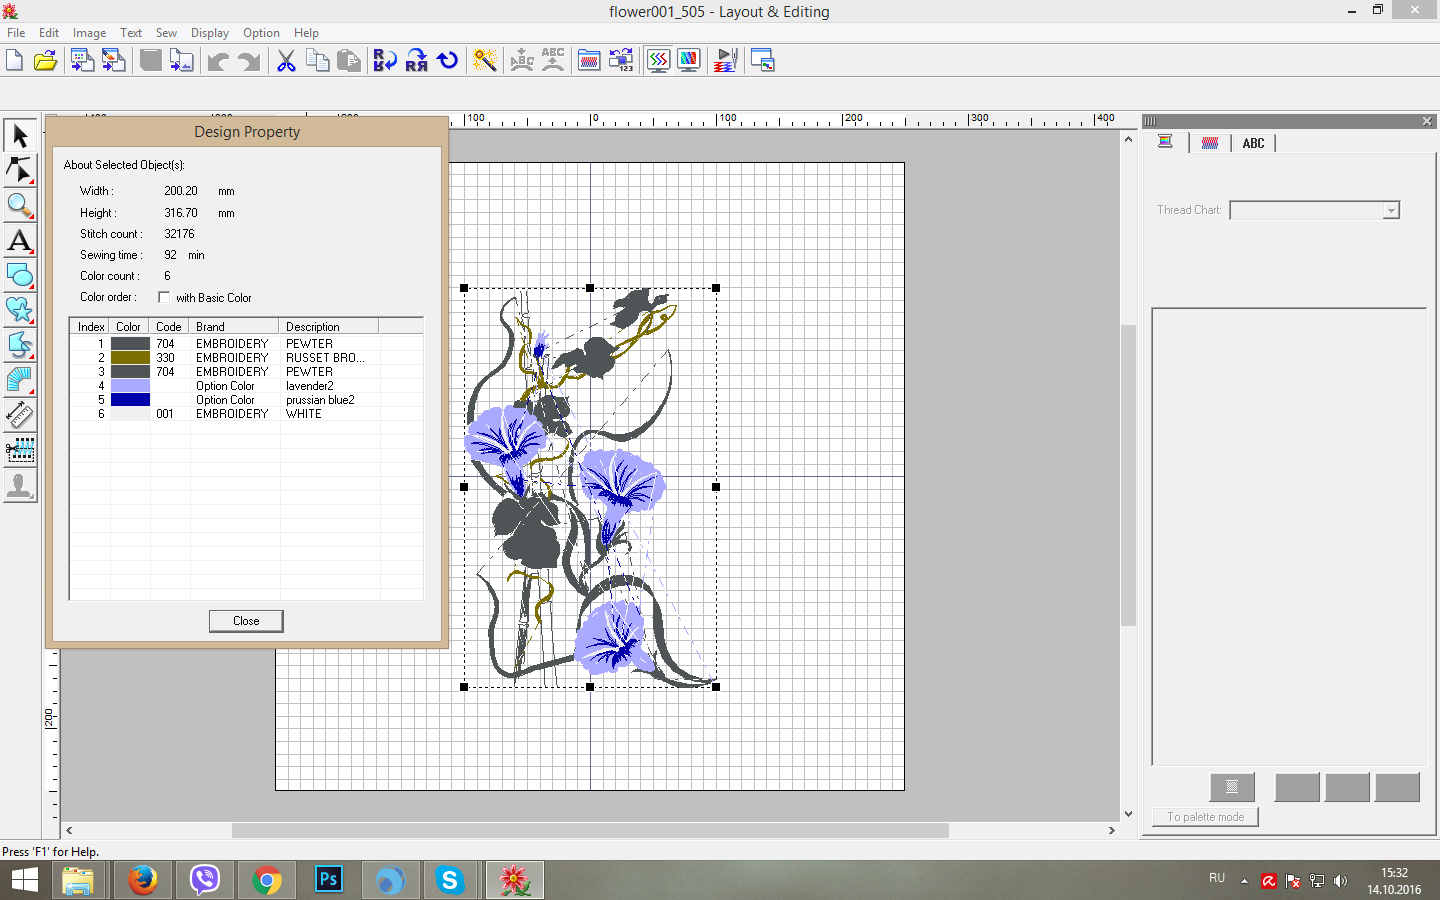Click the horizontal scrollbar right arrow
The width and height of the screenshot is (1440, 900).
[1111, 830]
